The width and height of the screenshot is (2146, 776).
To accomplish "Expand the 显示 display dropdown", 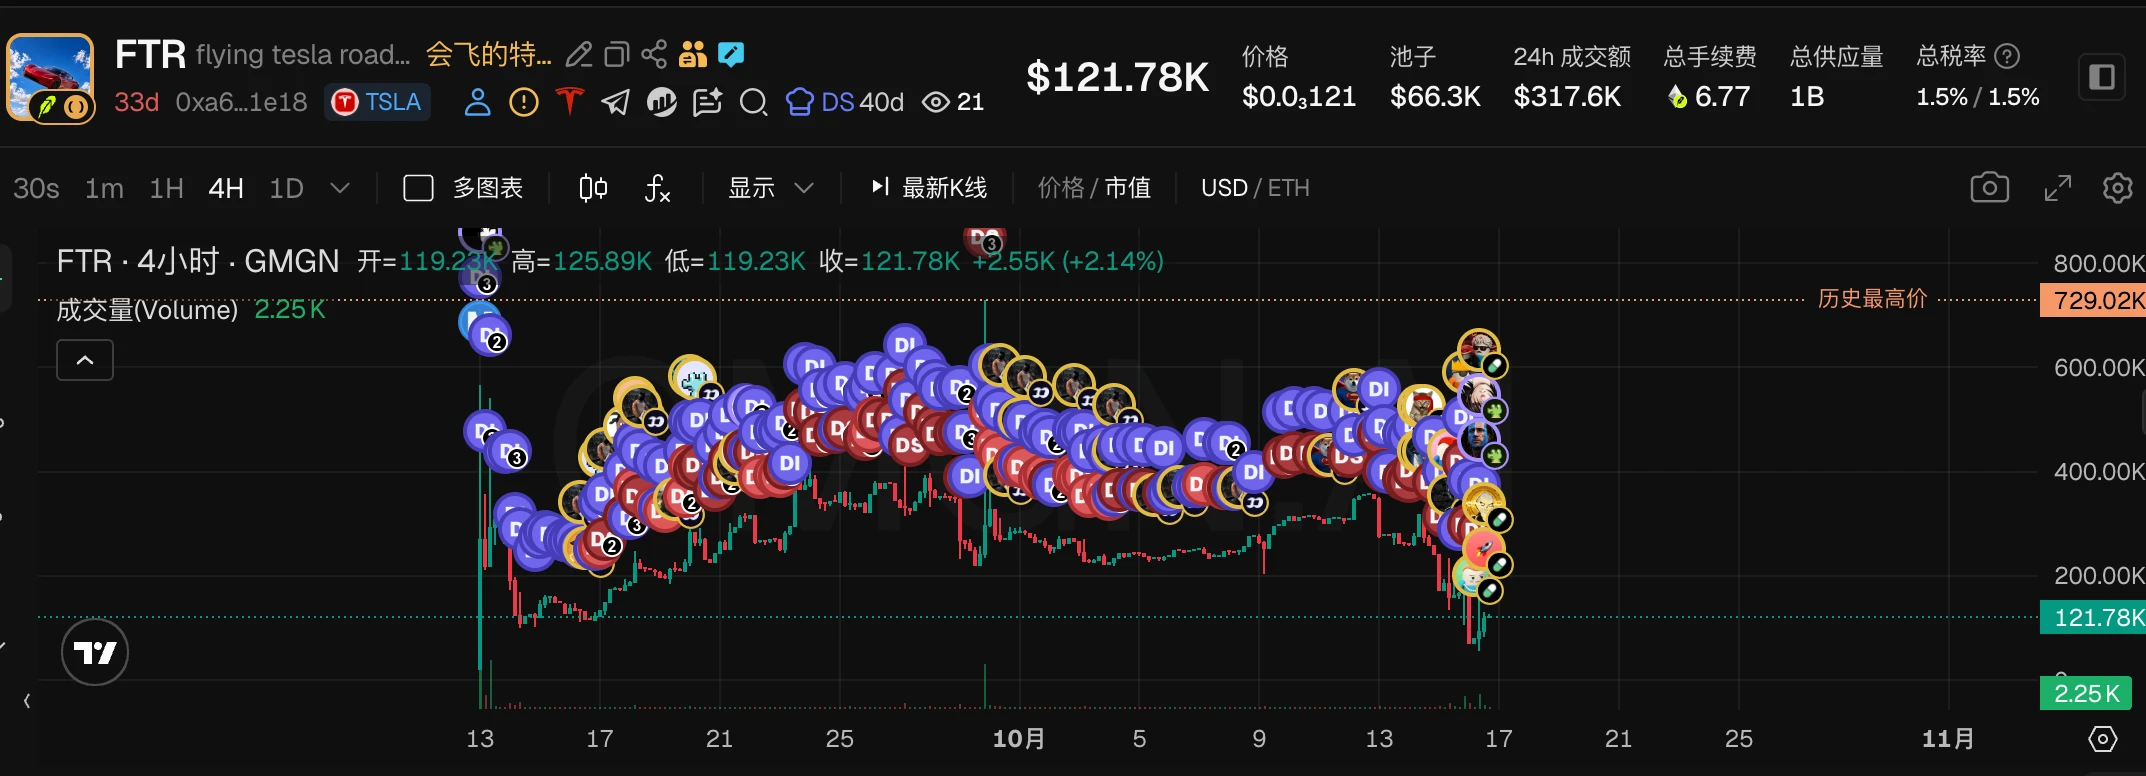I will click(770, 188).
